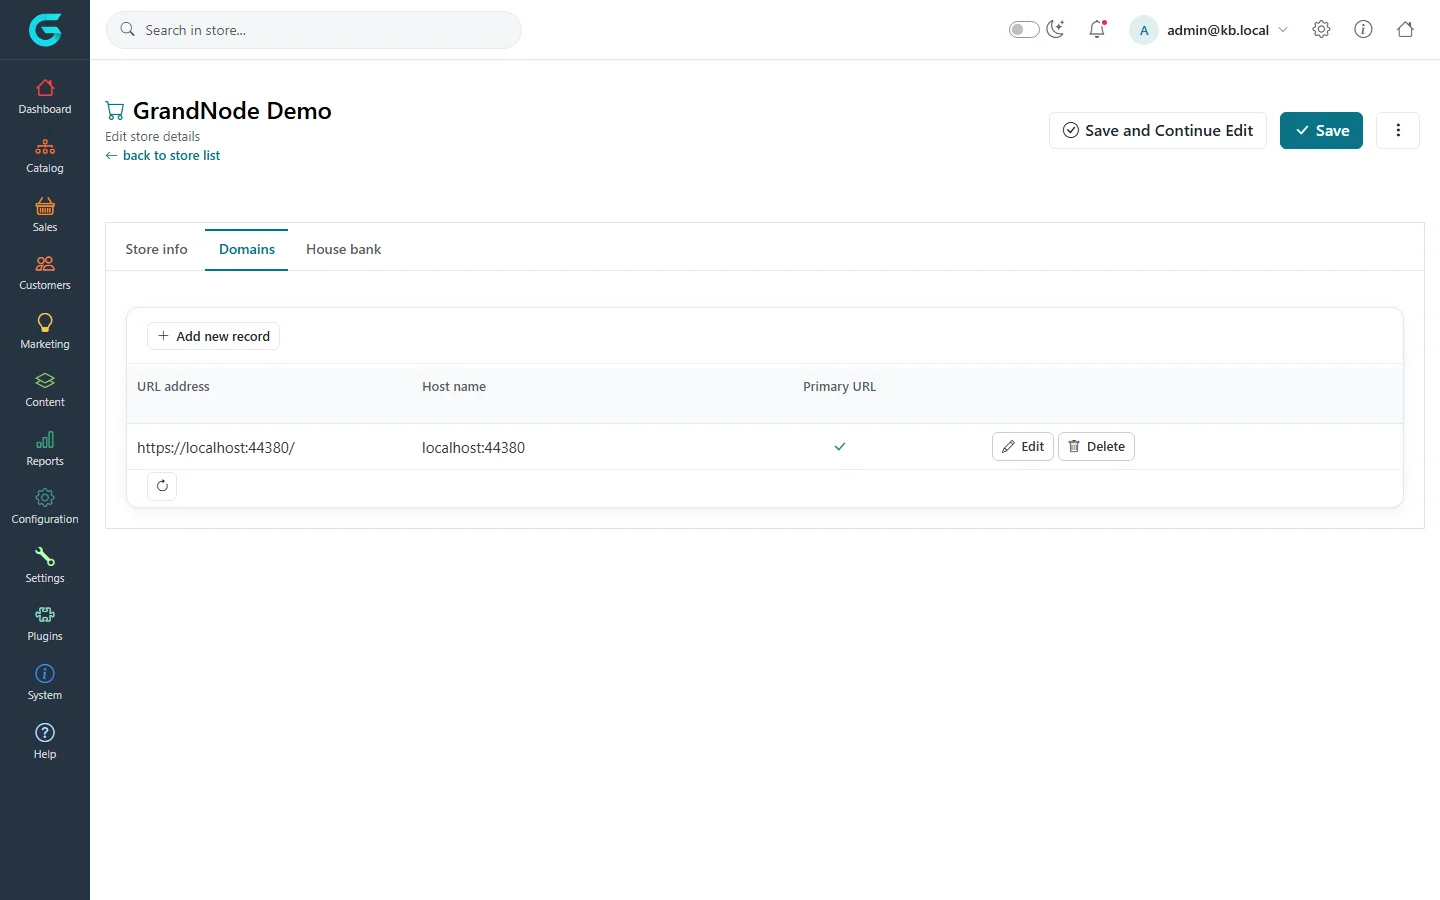Delete the localhost:44380 domain record
1440x900 pixels.
click(x=1096, y=446)
